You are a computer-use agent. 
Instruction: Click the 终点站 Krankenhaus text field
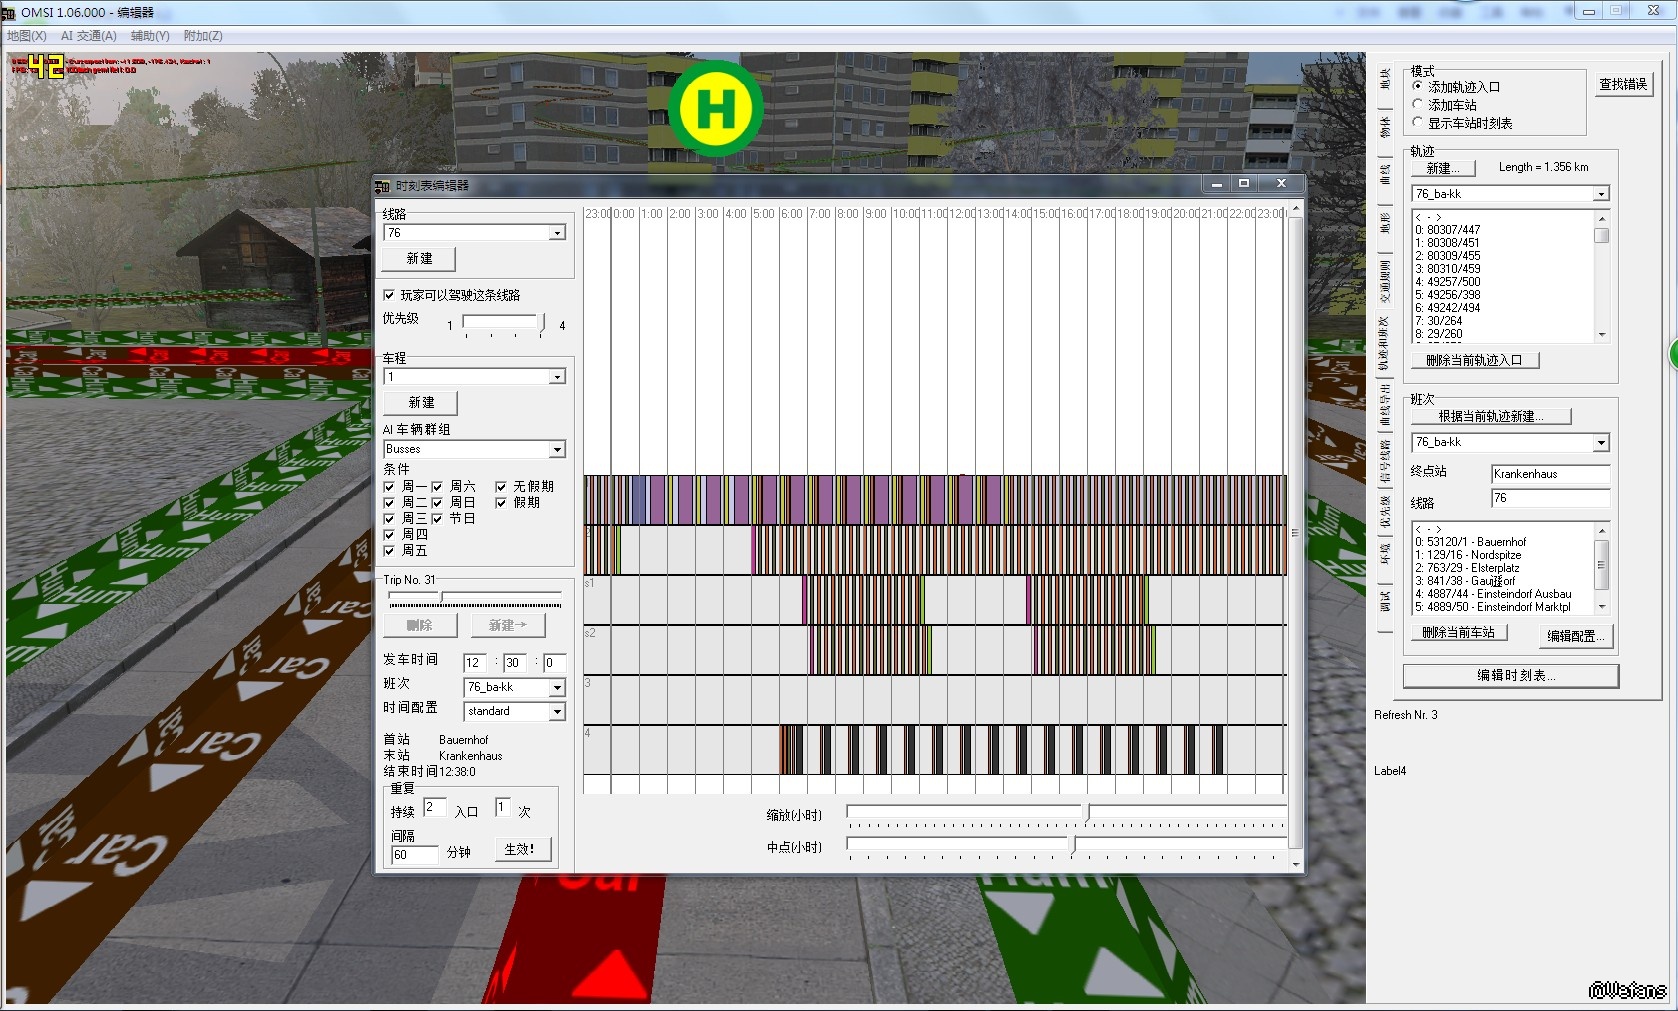click(x=1549, y=474)
